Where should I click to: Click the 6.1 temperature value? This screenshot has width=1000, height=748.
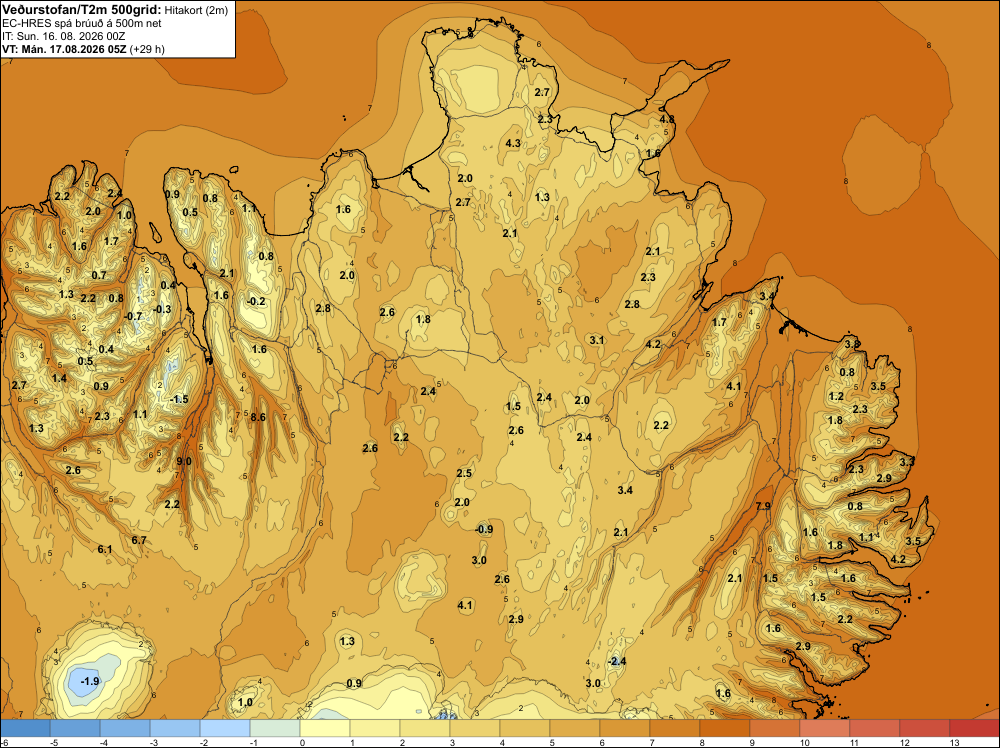tap(105, 549)
